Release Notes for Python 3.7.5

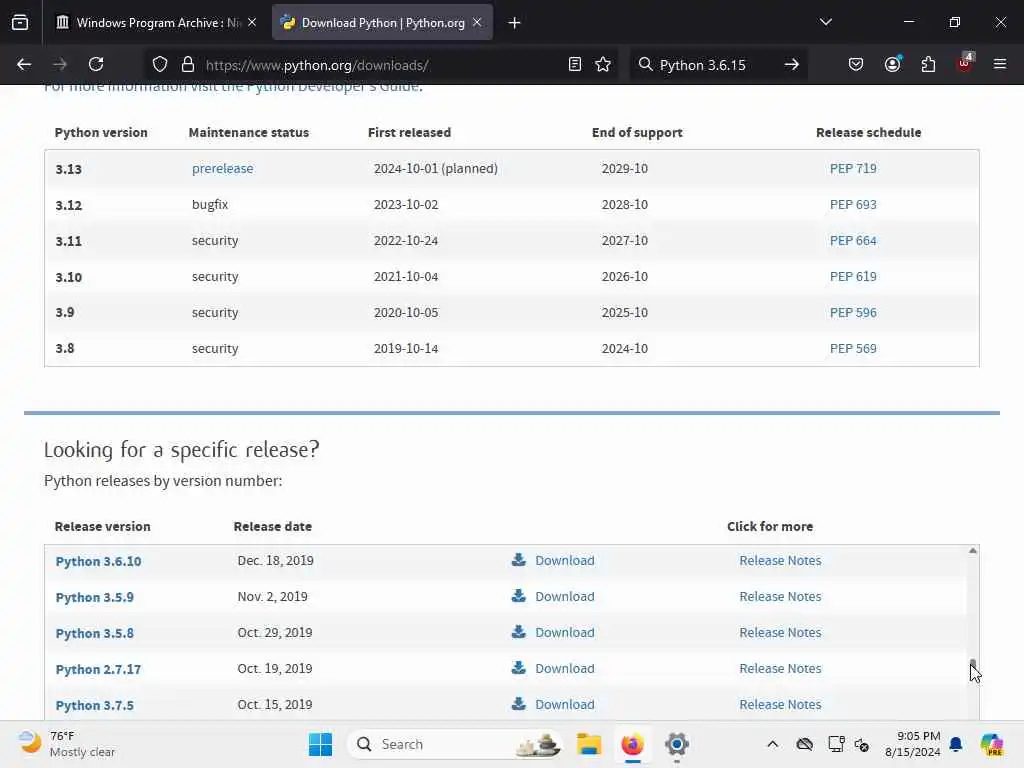point(780,704)
